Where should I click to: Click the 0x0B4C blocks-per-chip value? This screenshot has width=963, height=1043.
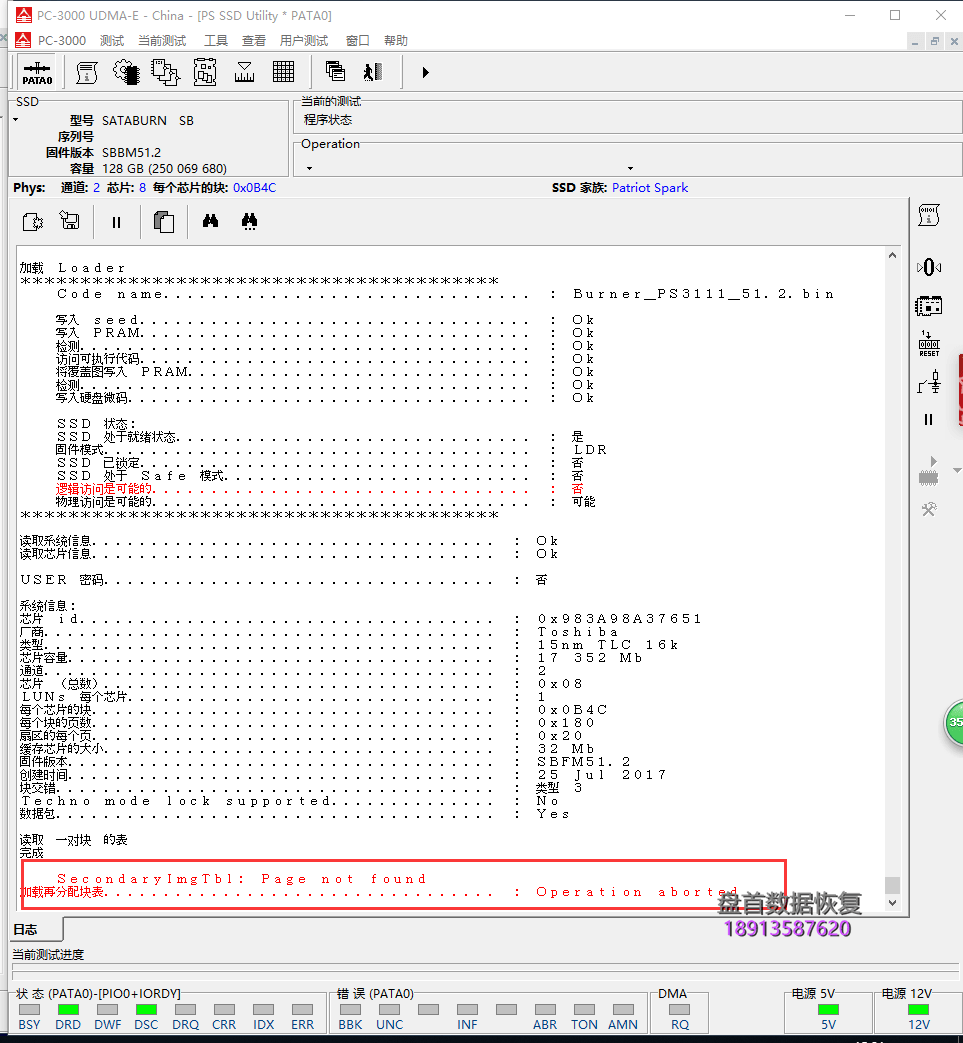[255, 188]
